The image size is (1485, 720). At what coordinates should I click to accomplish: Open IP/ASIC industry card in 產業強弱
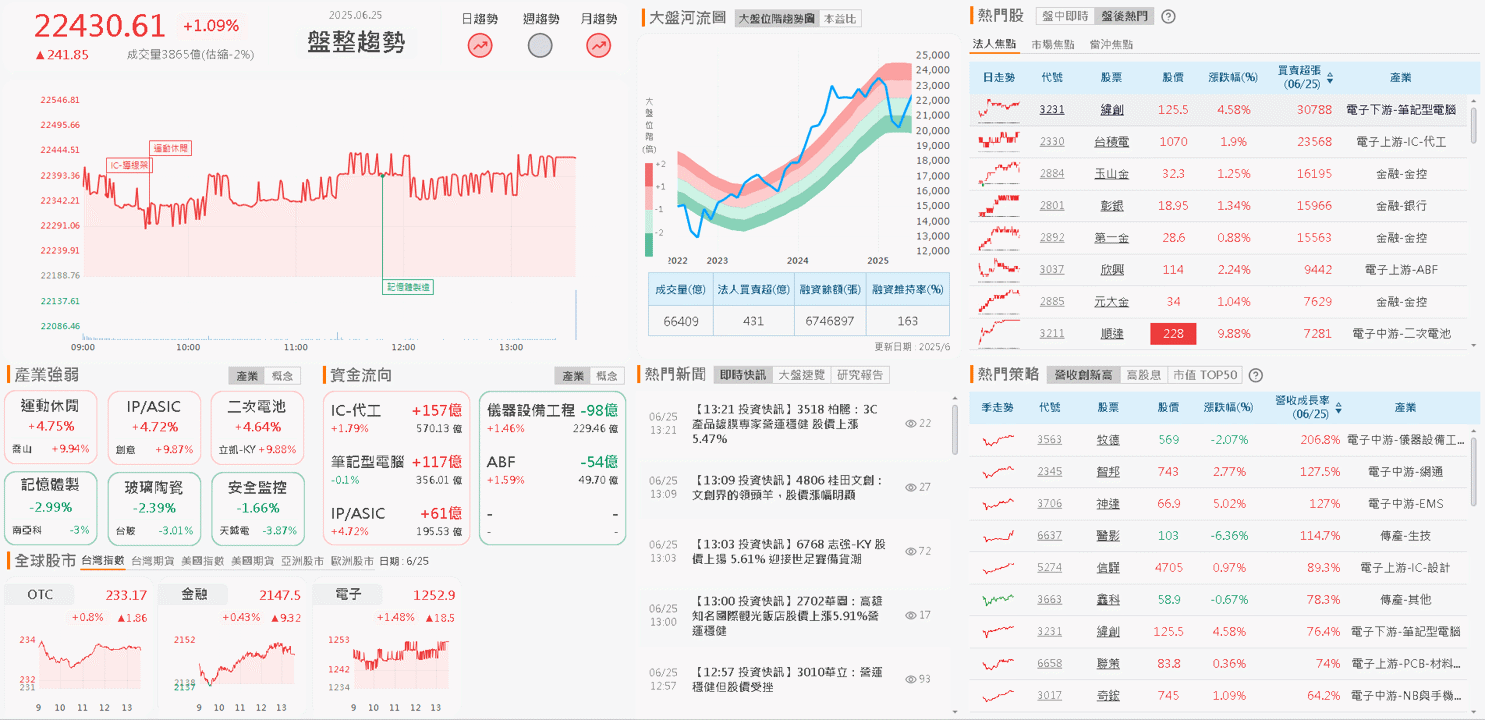tap(154, 426)
